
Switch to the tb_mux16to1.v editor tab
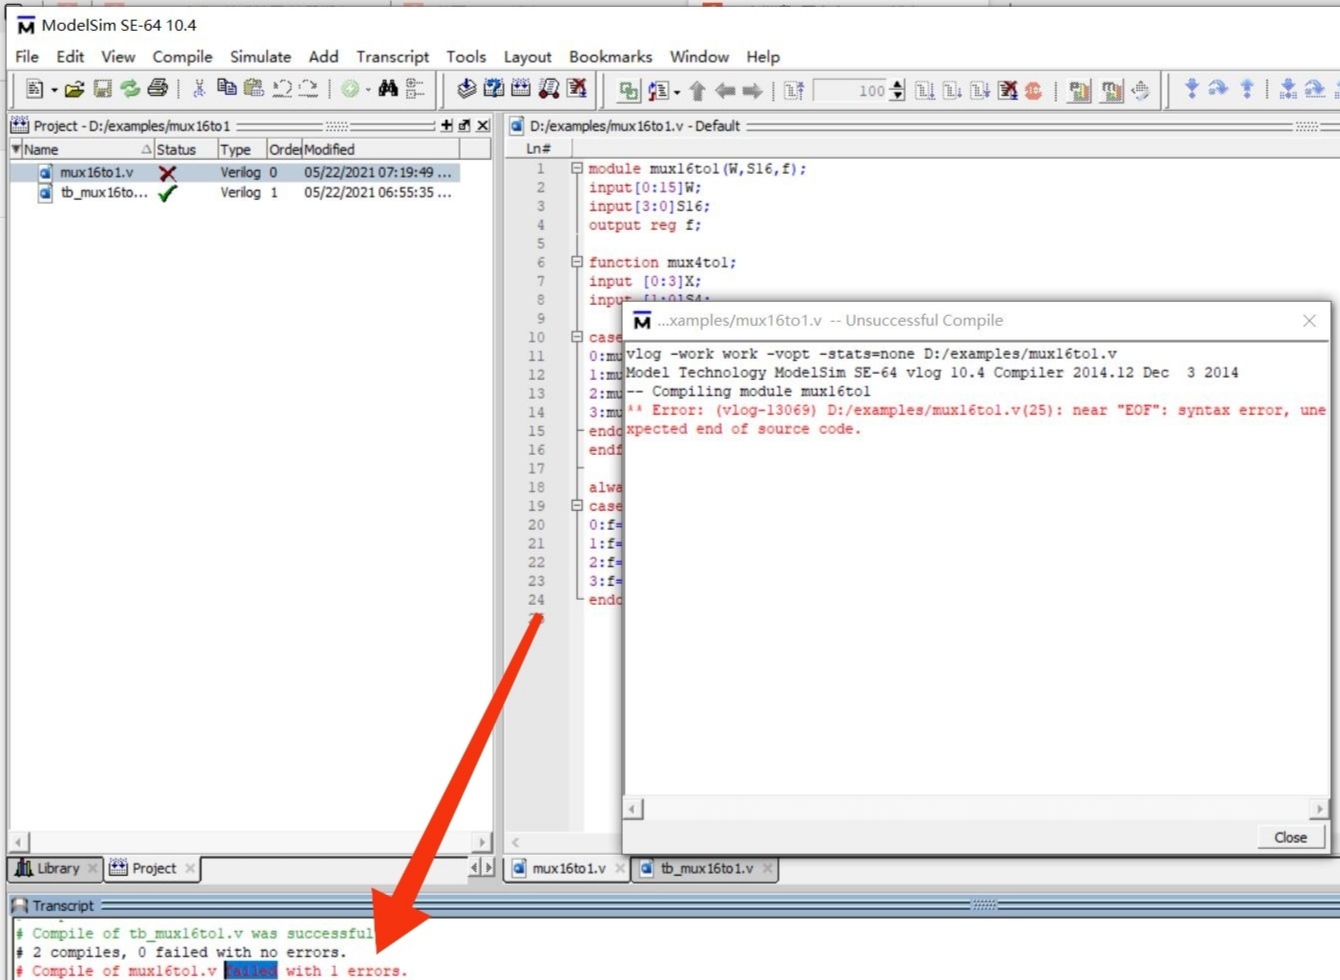click(706, 869)
